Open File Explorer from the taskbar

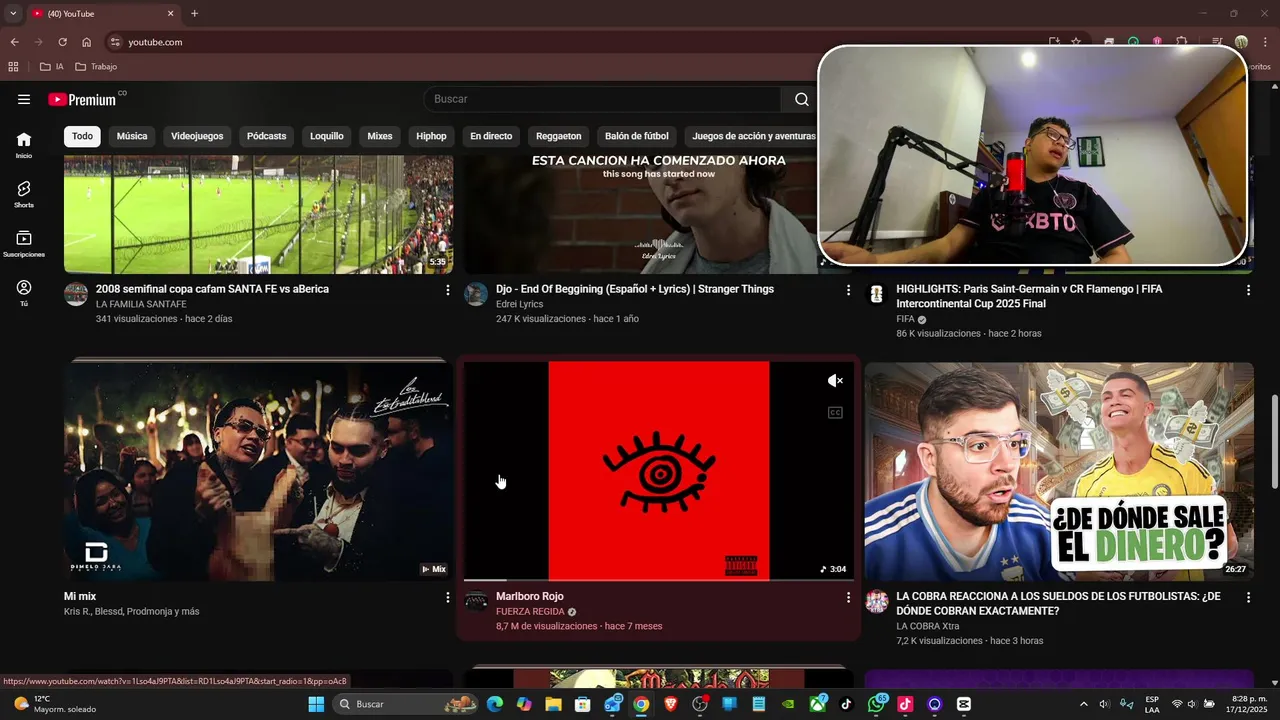(553, 704)
